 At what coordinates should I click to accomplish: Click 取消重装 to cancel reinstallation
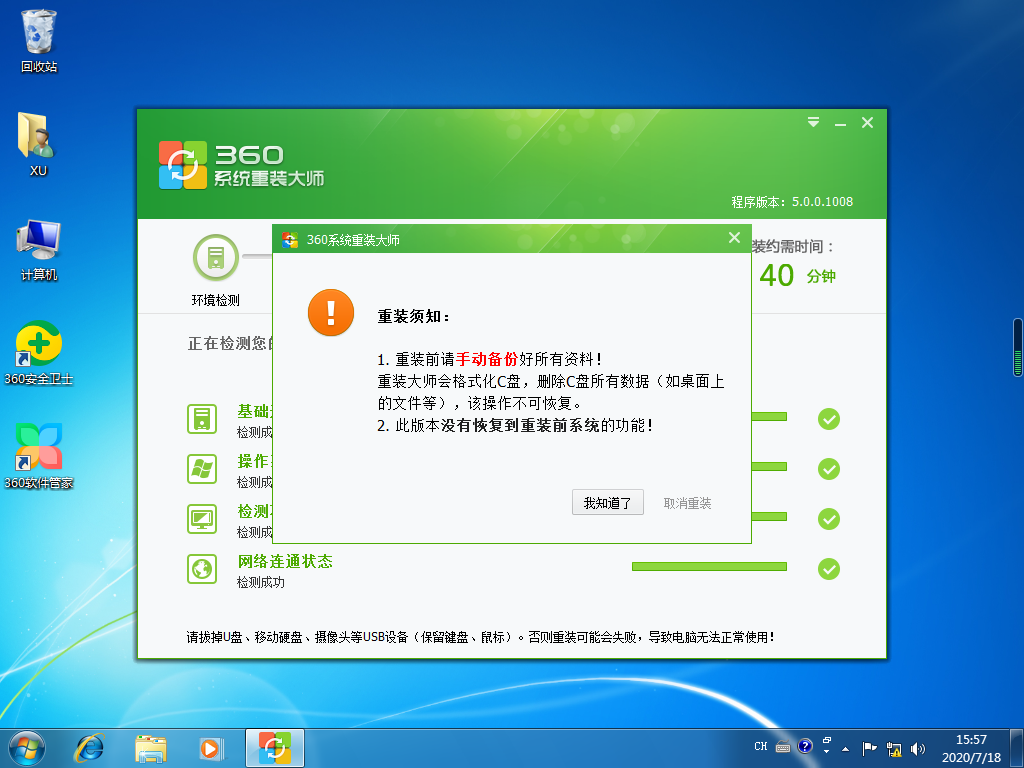[689, 502]
